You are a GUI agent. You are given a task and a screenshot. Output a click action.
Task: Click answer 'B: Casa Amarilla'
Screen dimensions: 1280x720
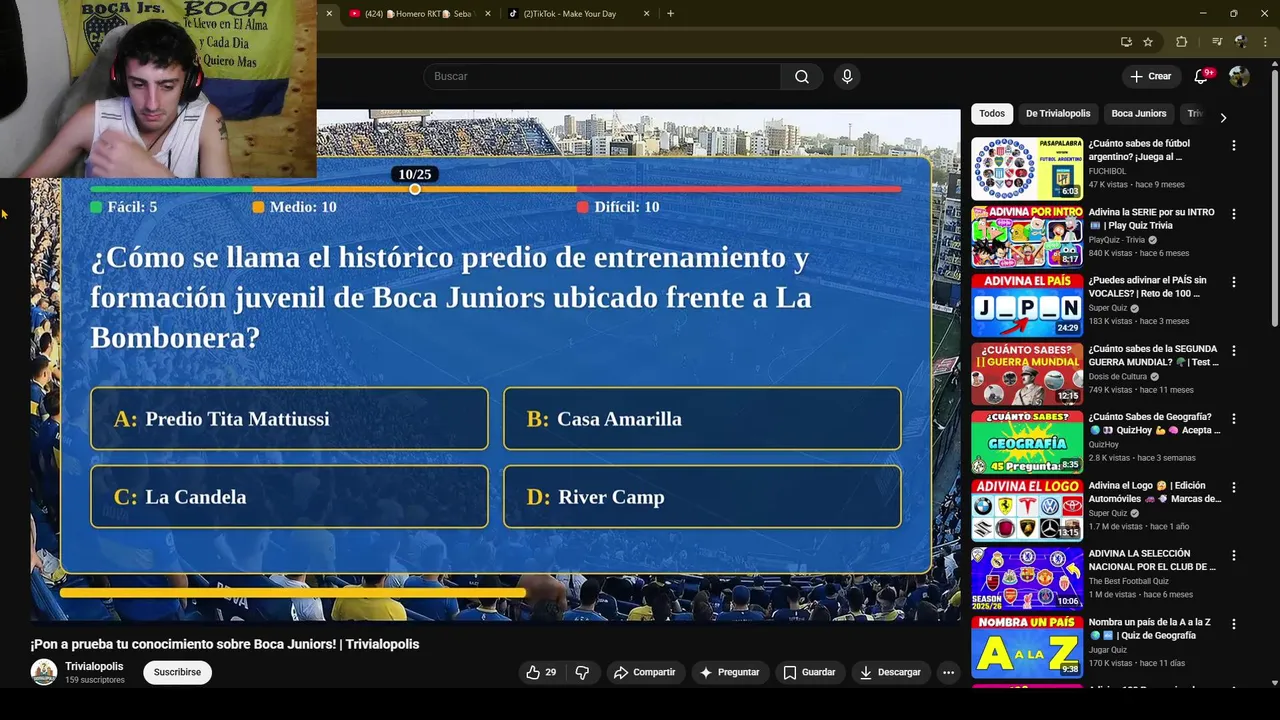tap(702, 419)
